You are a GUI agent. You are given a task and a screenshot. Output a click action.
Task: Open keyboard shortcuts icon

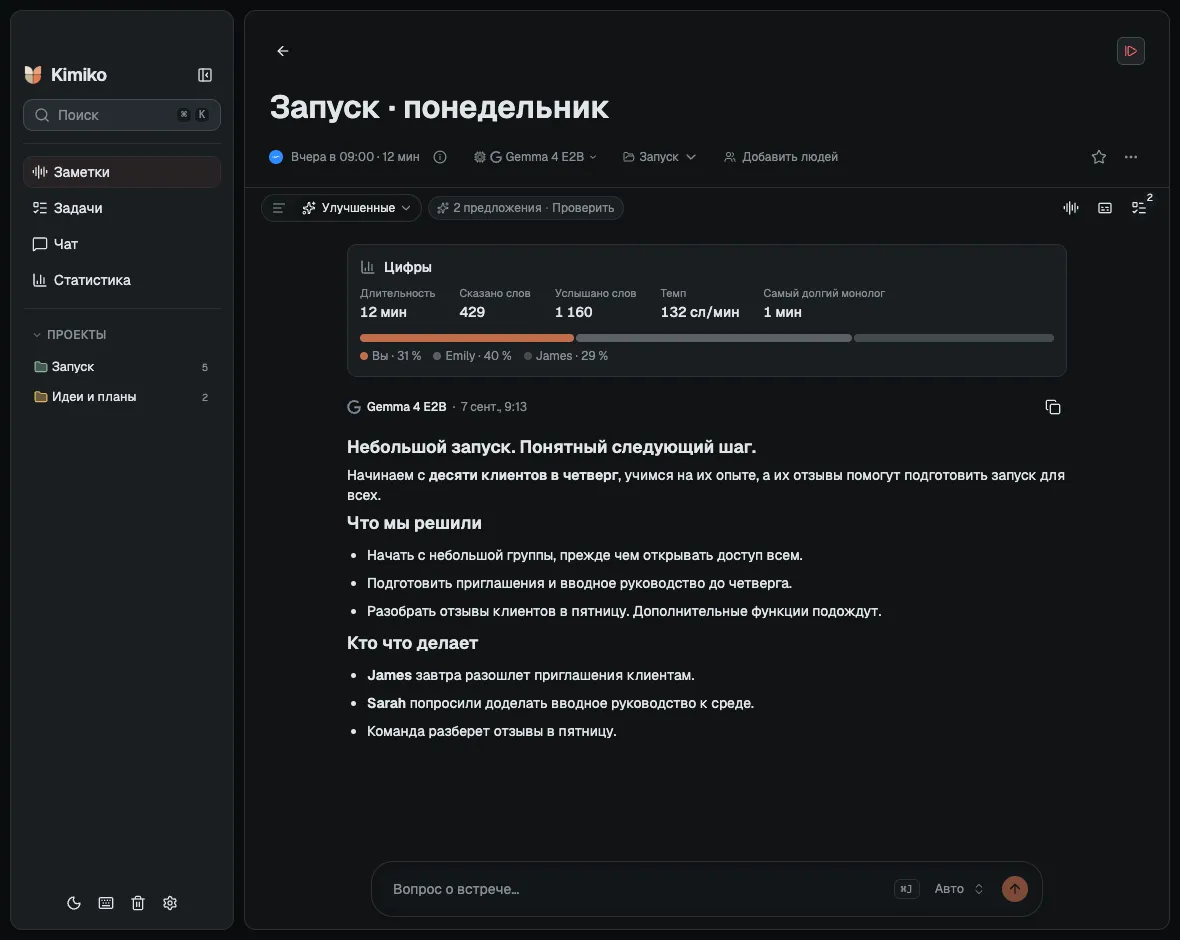click(x=106, y=903)
